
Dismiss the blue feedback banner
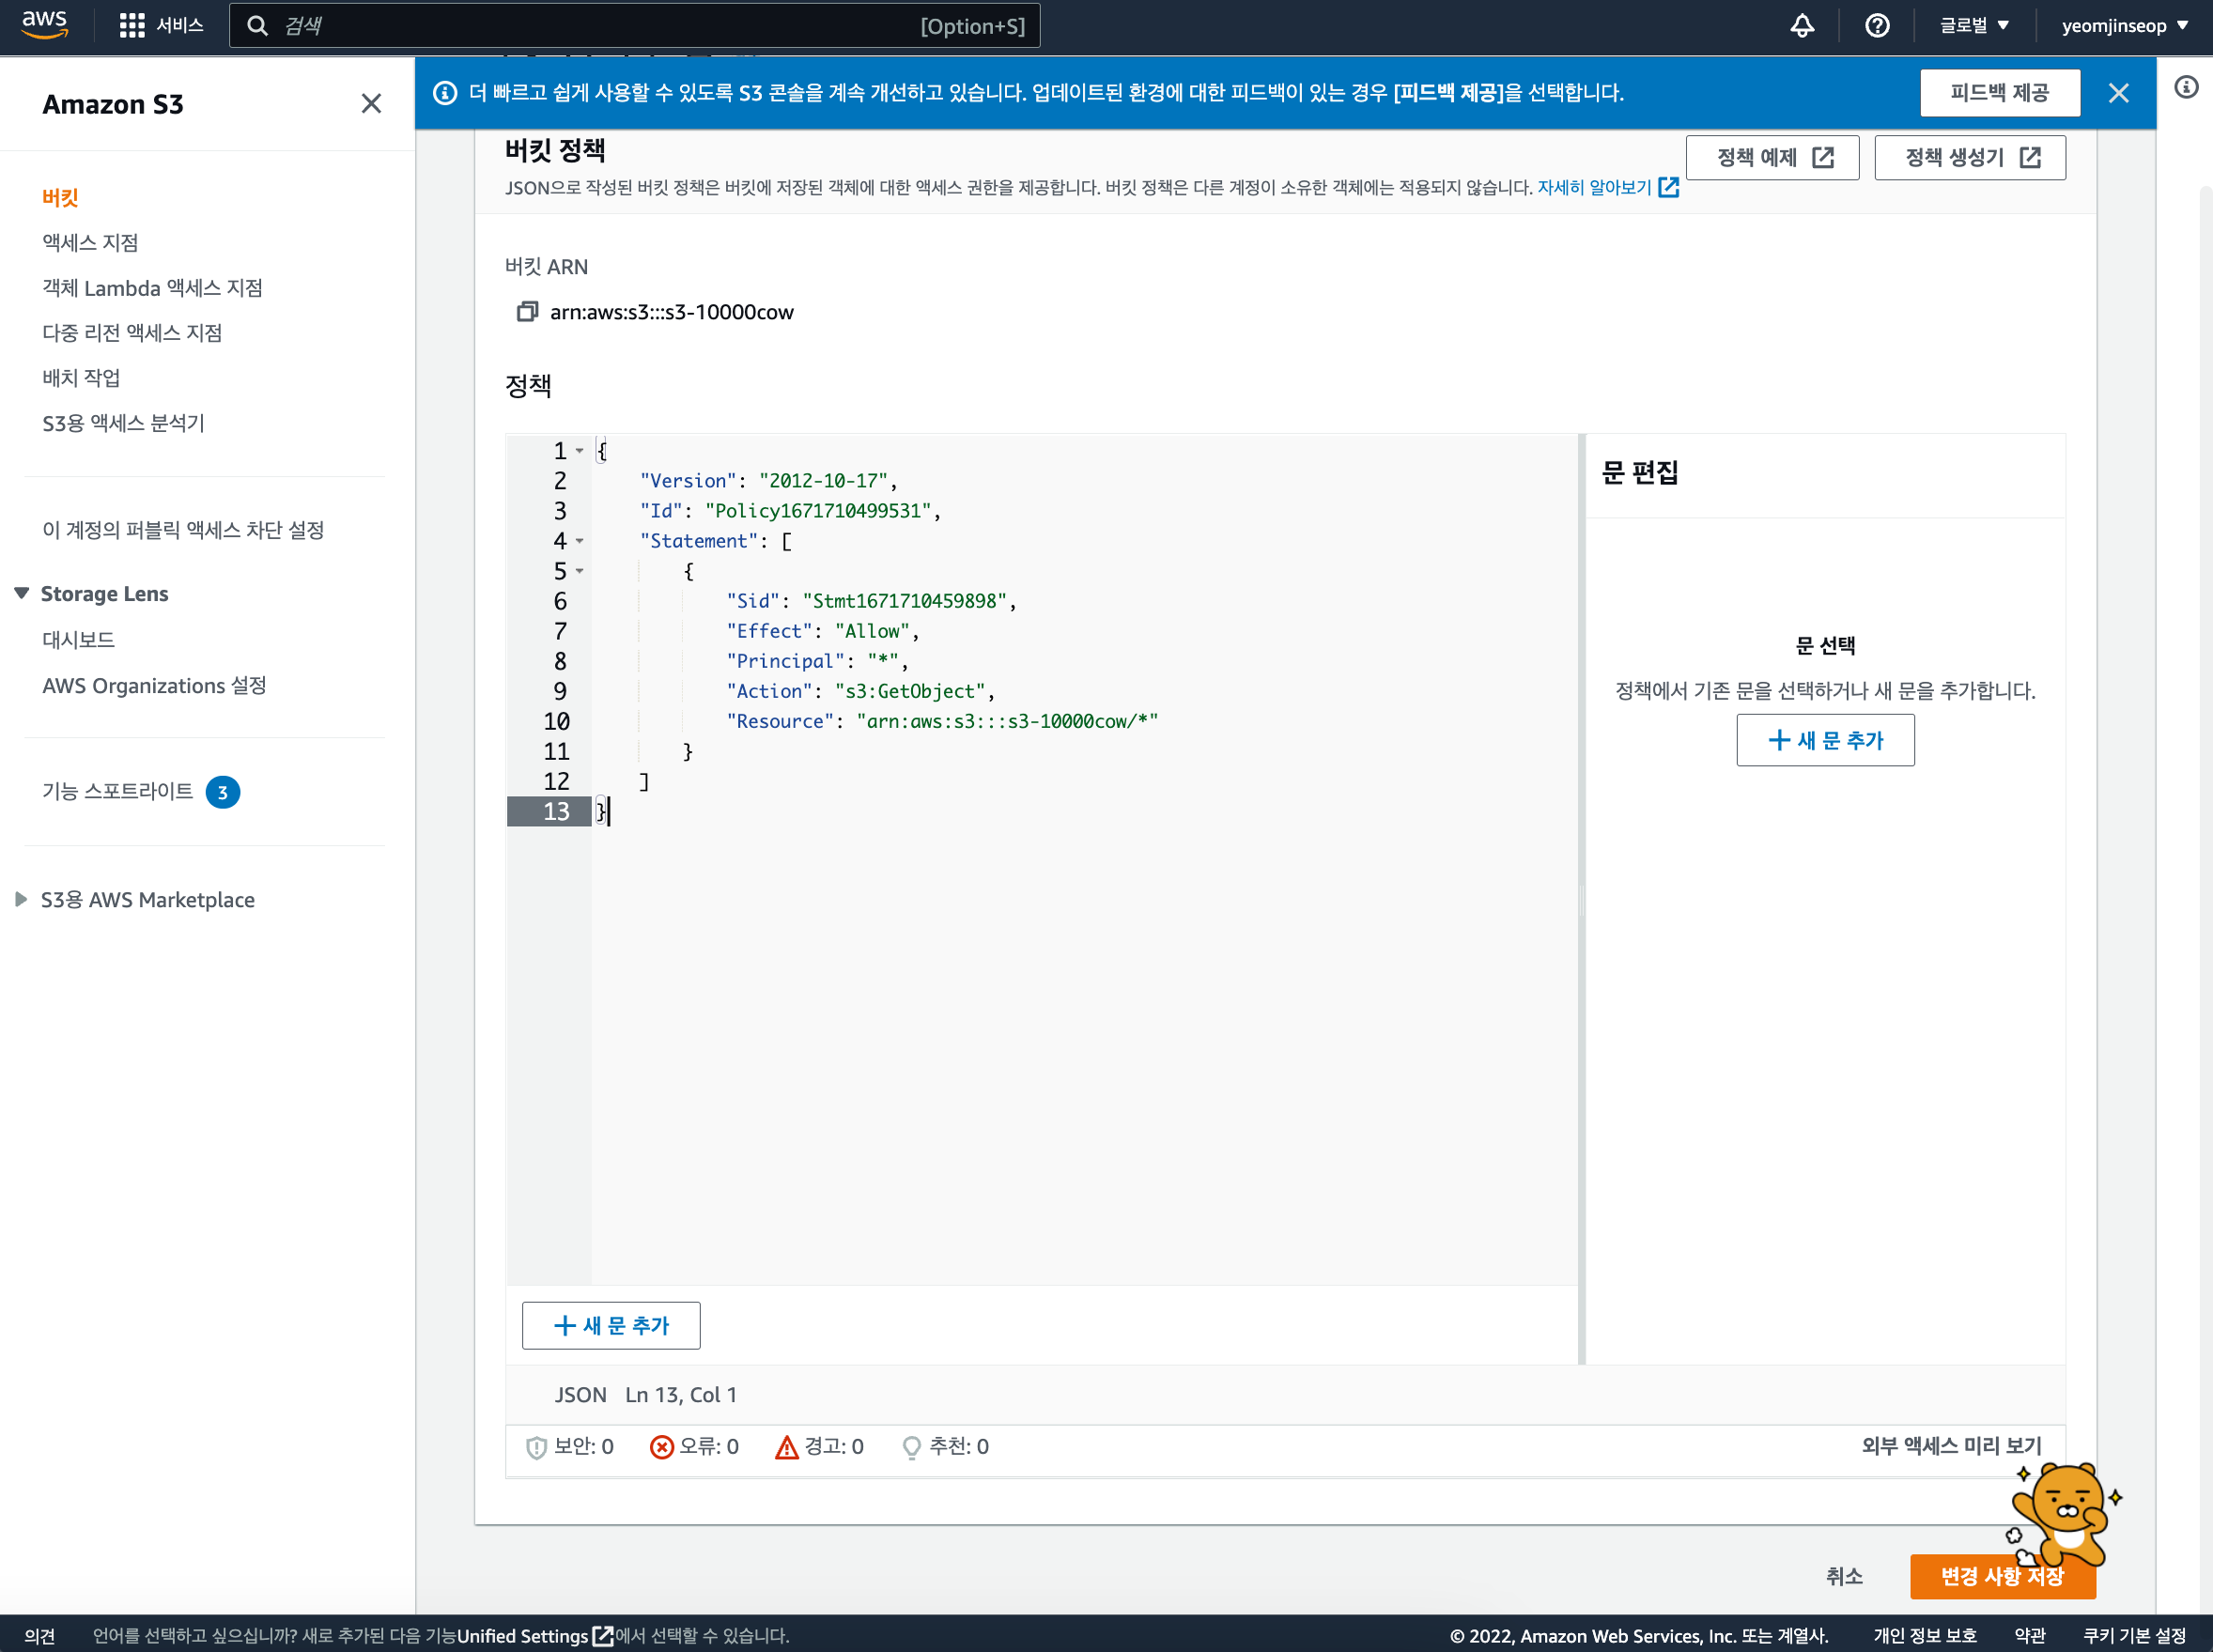2118,93
